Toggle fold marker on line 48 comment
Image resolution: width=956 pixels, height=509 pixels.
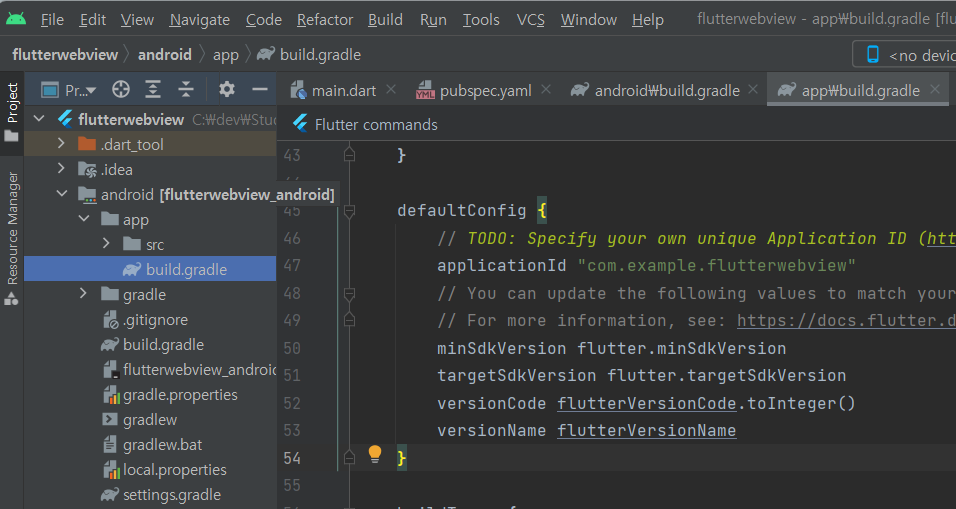click(349, 294)
